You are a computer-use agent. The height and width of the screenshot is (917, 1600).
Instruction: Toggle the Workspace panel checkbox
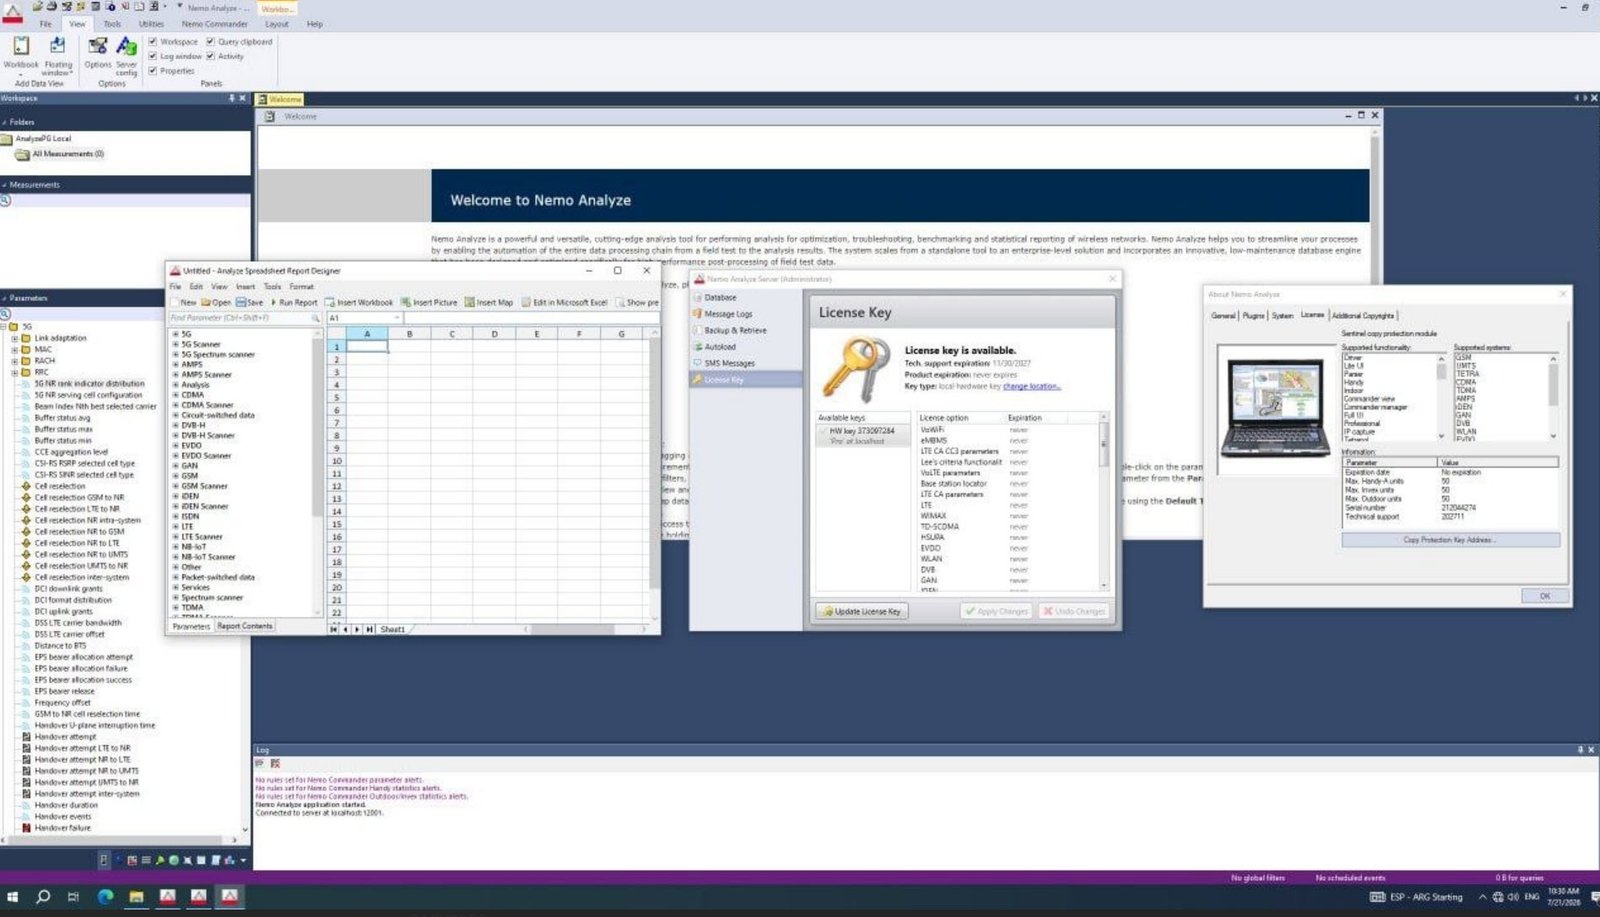pos(153,42)
